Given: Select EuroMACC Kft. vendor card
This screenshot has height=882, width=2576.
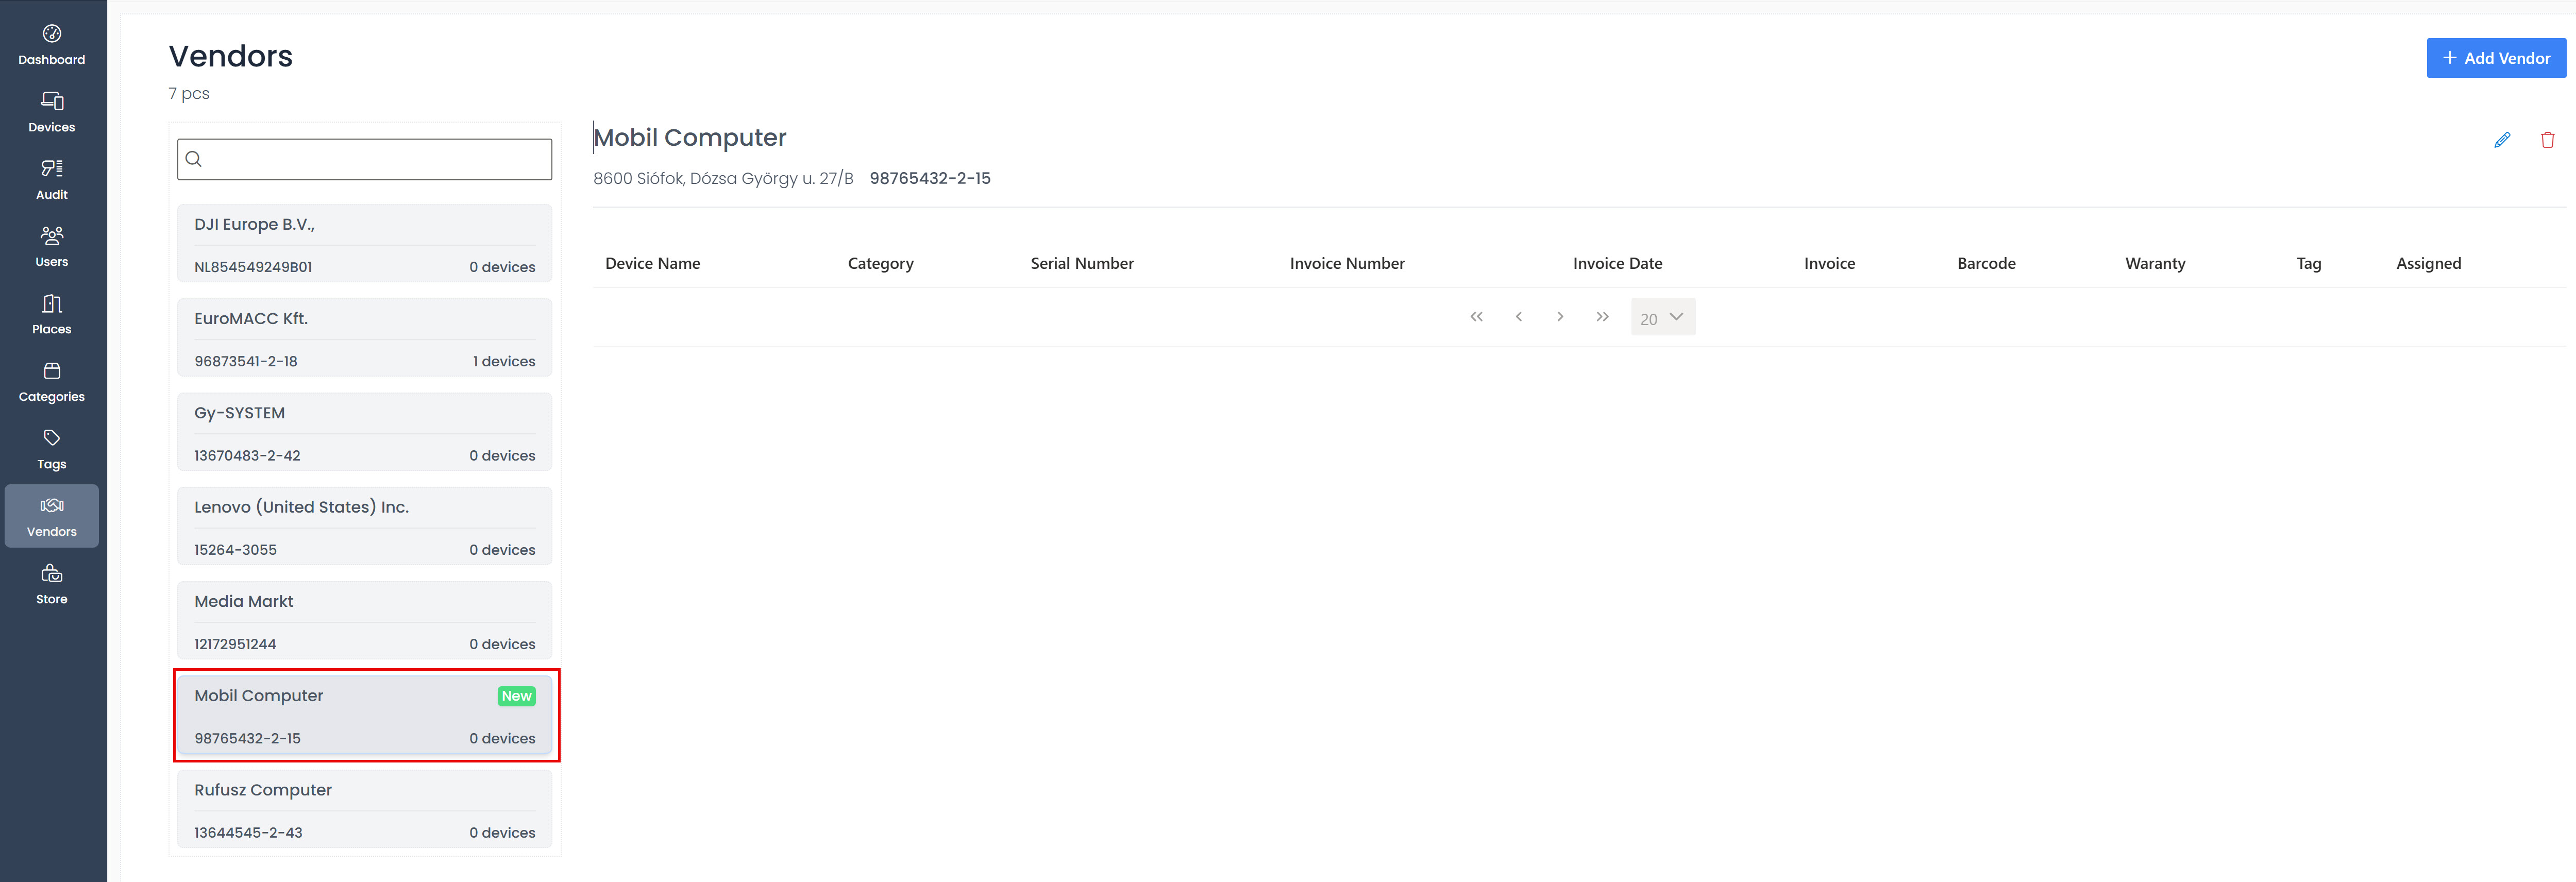Looking at the screenshot, I should 365,338.
